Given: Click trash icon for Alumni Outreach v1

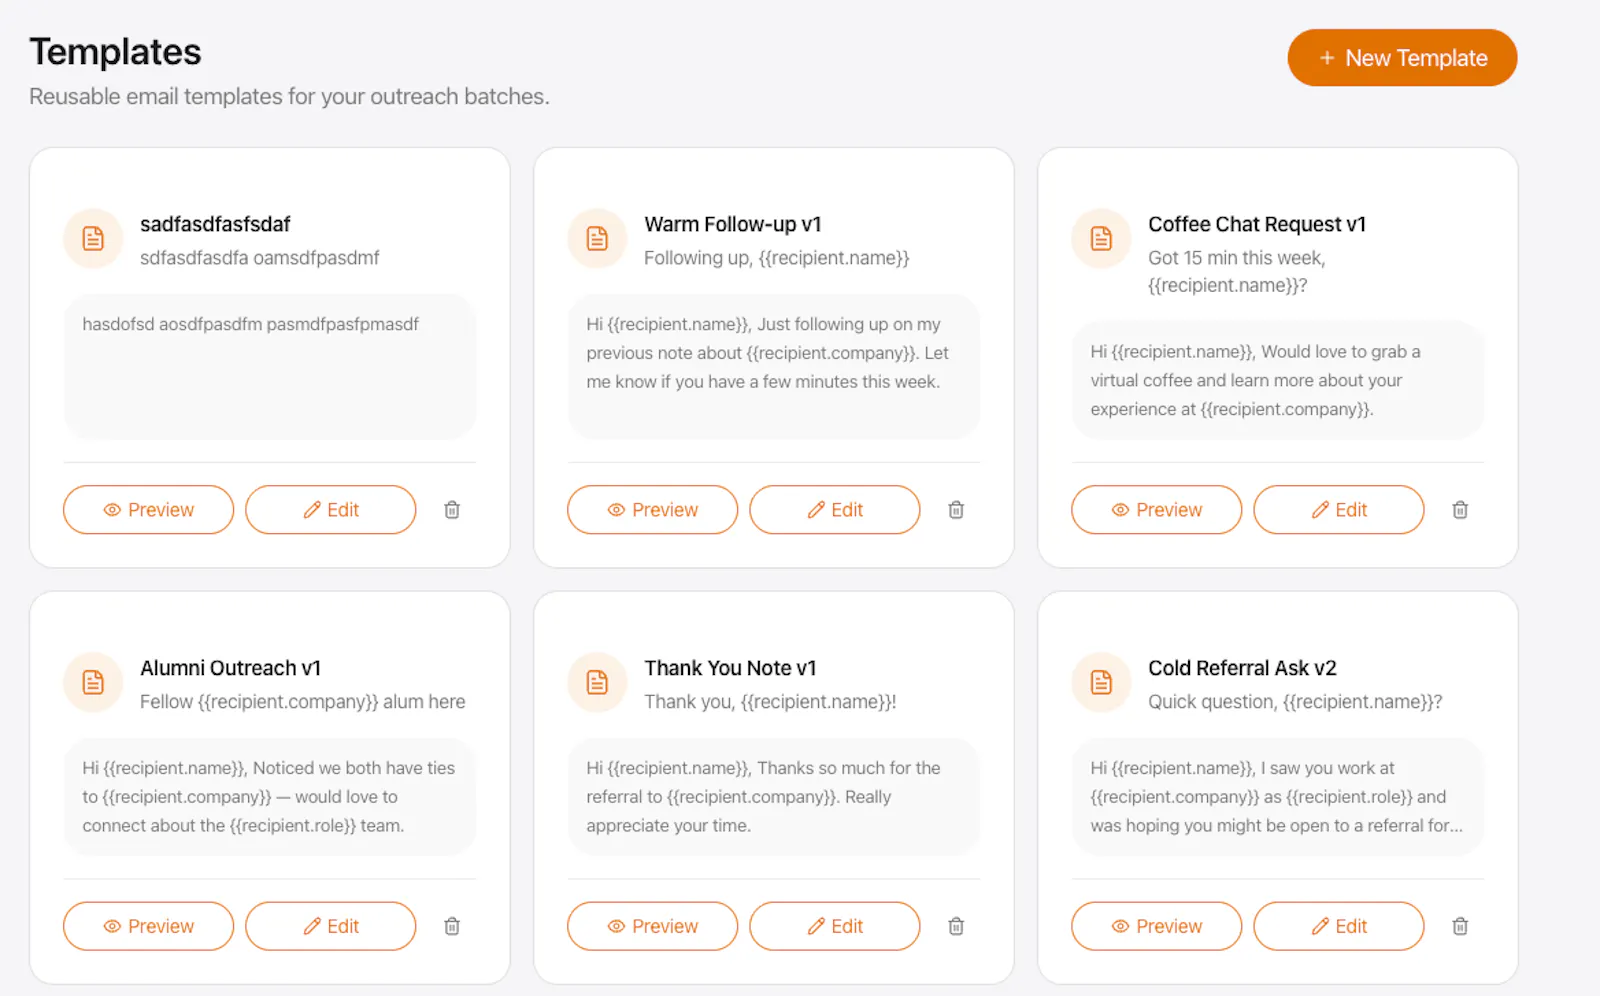Looking at the screenshot, I should point(452,926).
